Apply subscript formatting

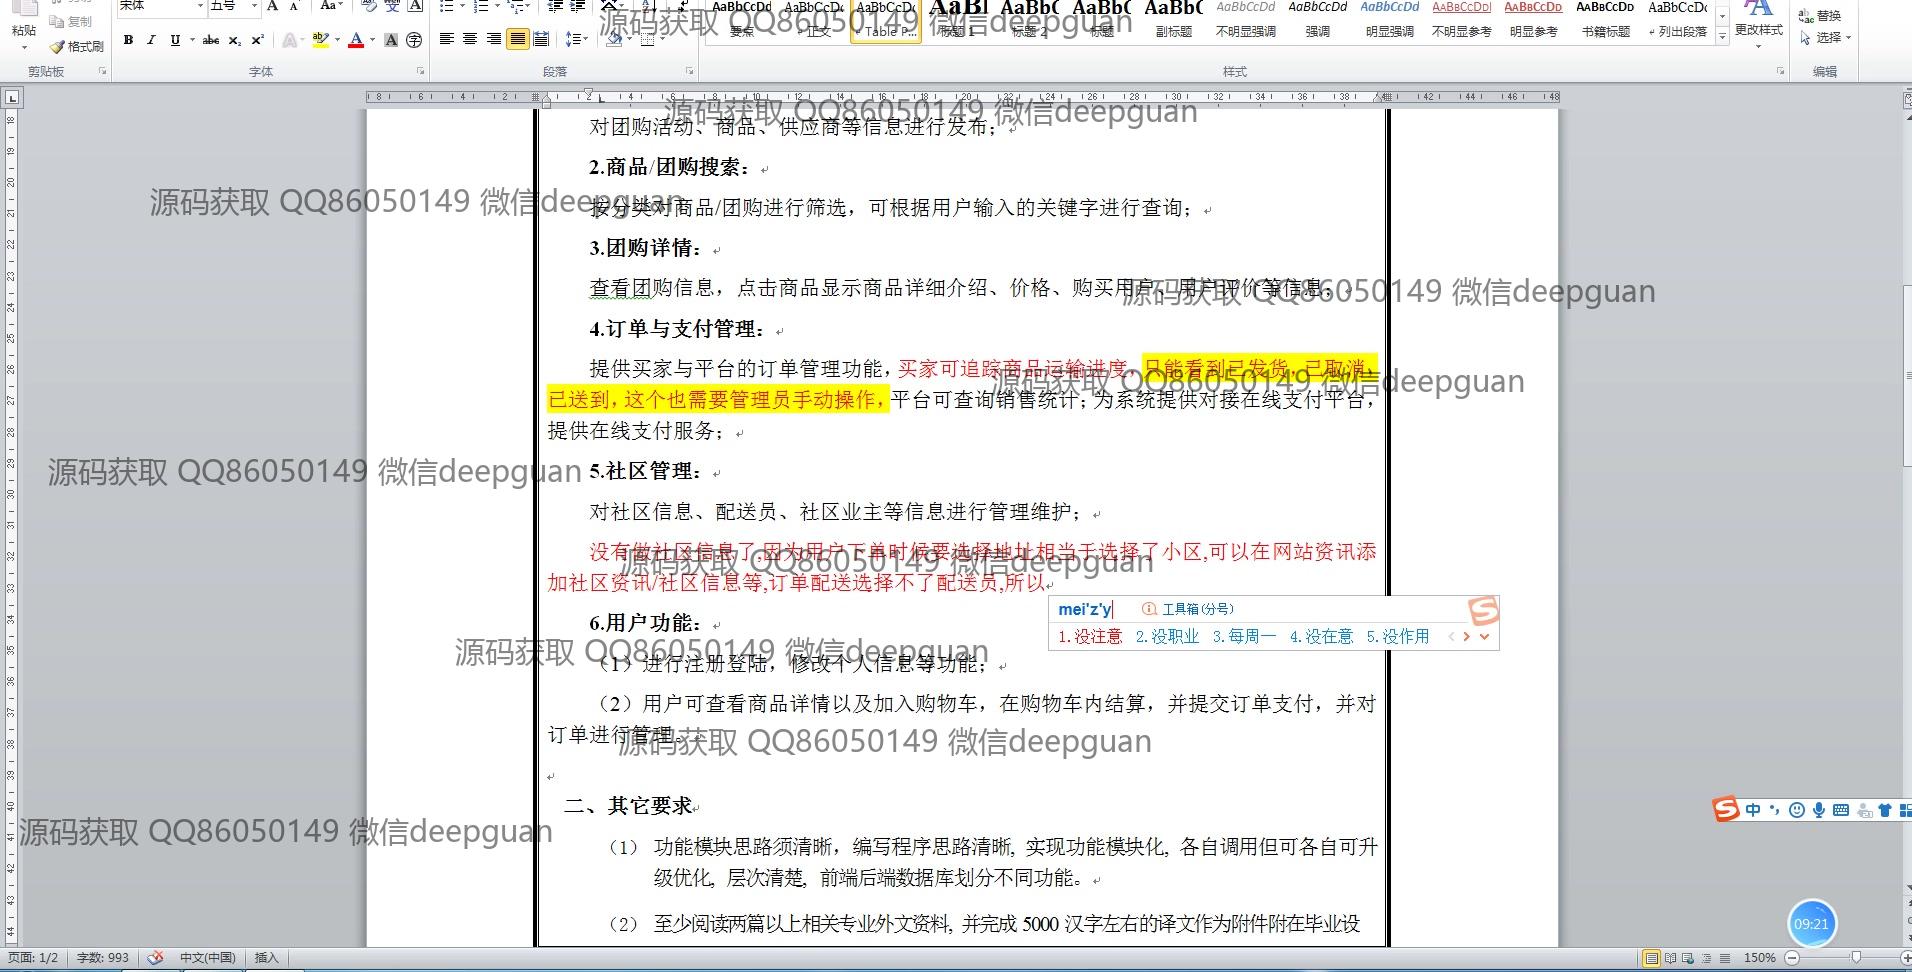pos(234,40)
